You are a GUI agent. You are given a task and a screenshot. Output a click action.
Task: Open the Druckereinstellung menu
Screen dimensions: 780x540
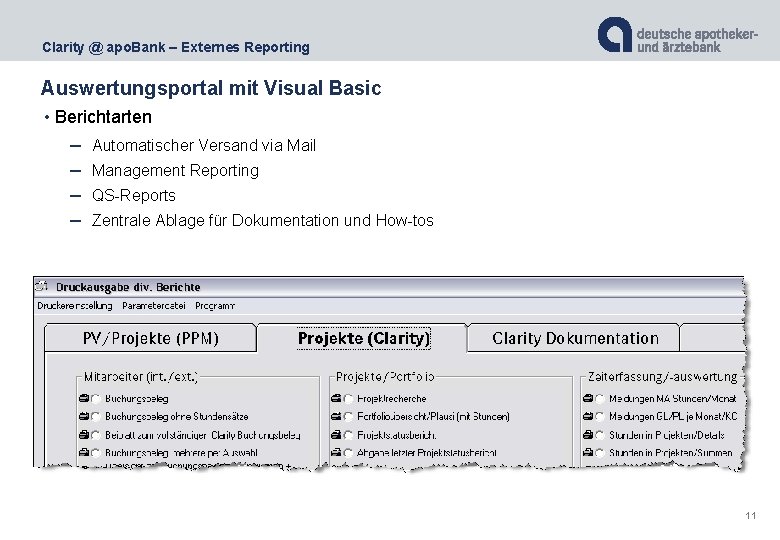(x=75, y=306)
